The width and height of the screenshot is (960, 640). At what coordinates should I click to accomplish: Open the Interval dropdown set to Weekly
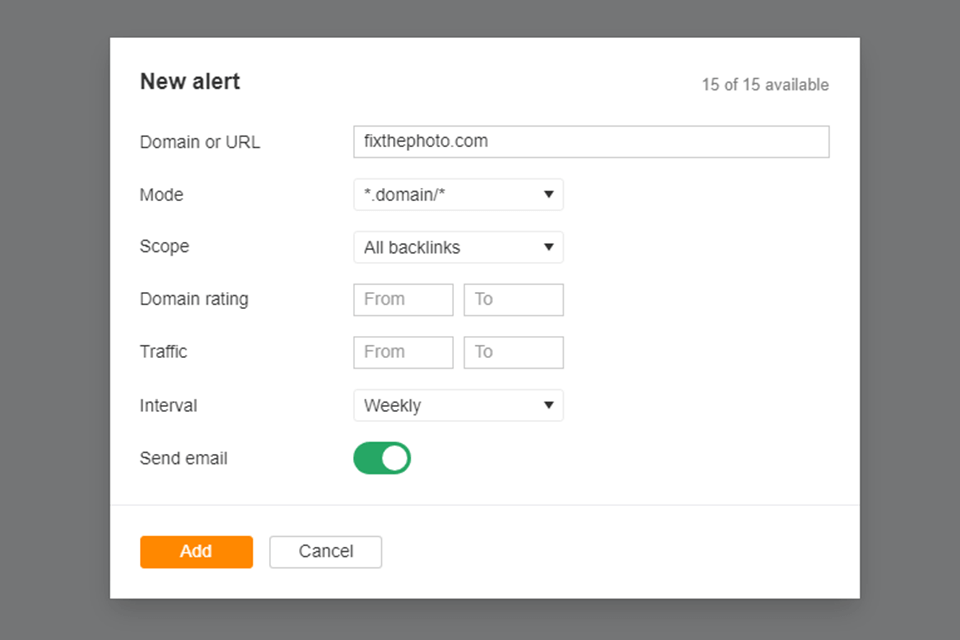pos(458,405)
